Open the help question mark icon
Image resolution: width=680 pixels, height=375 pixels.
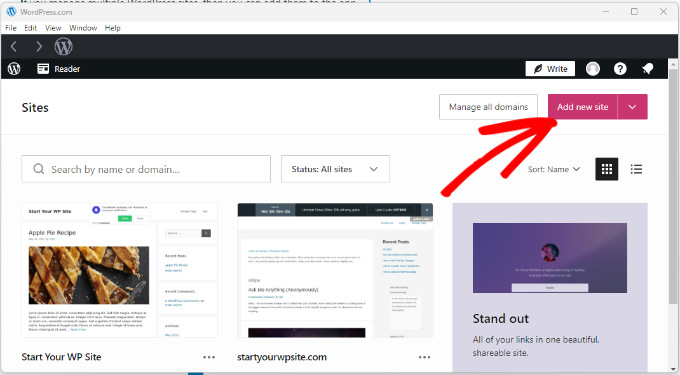coord(620,68)
